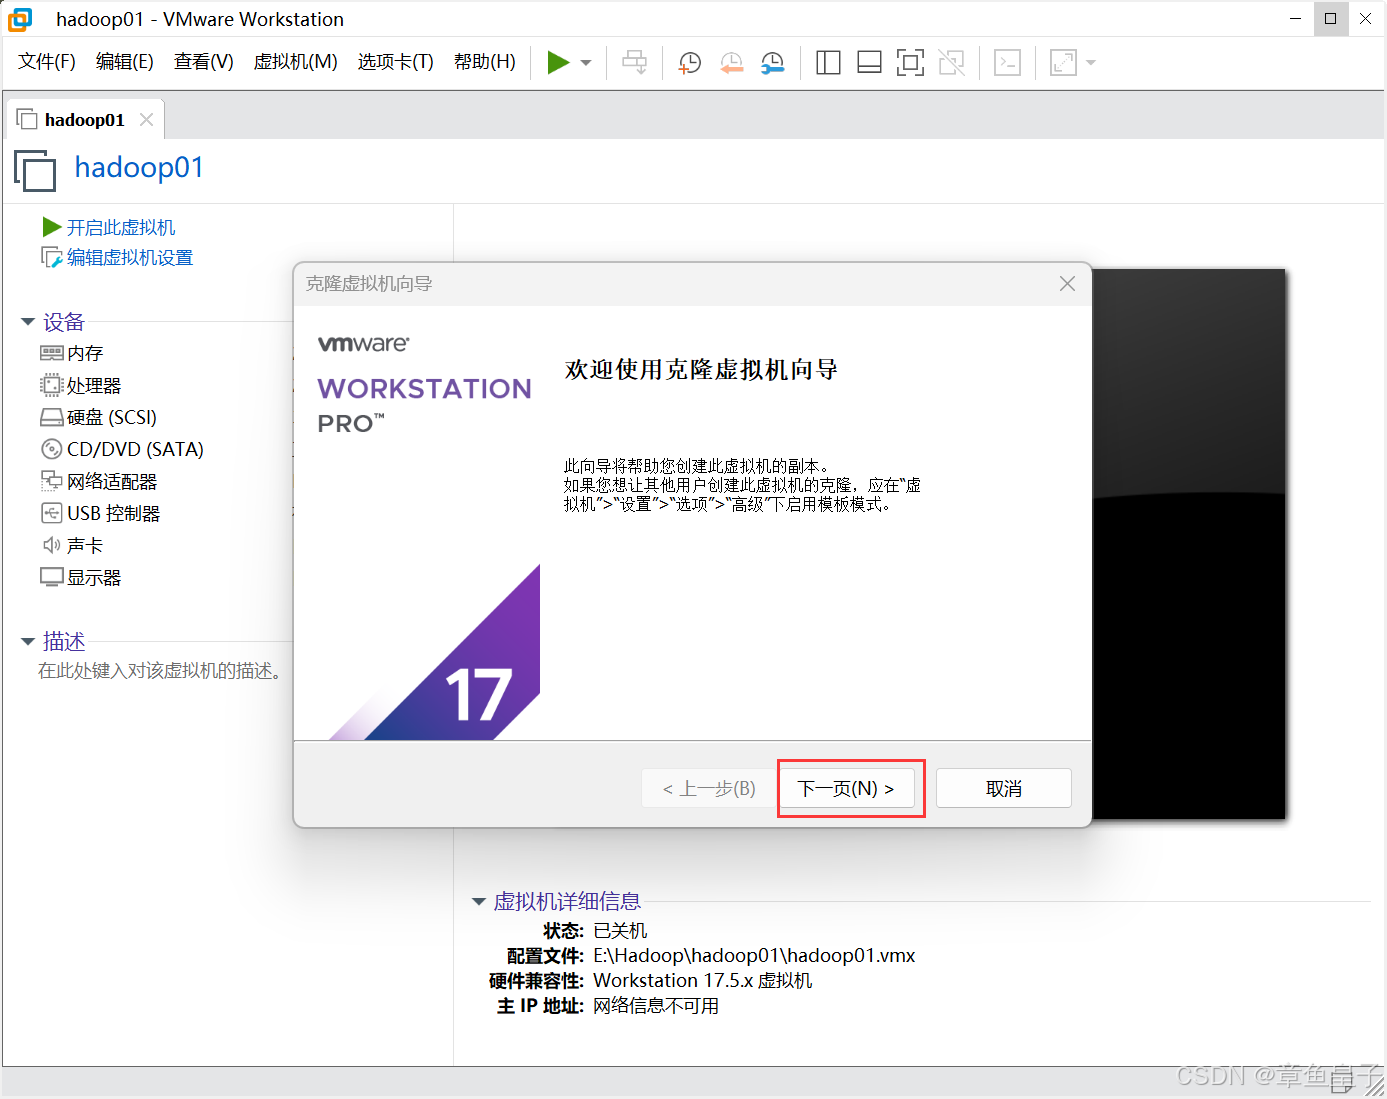Open the stretch display dropdown arrow
This screenshot has height=1099, width=1387.
1091,63
